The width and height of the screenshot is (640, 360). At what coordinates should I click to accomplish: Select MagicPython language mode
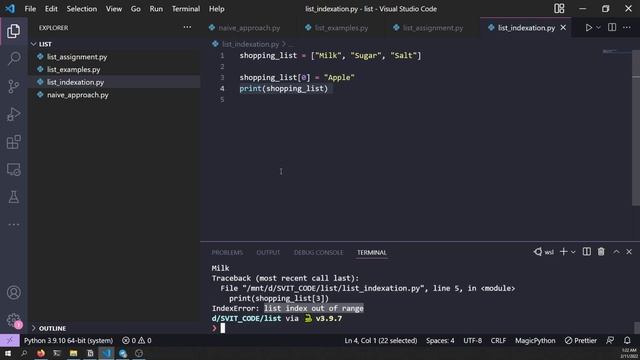point(535,340)
